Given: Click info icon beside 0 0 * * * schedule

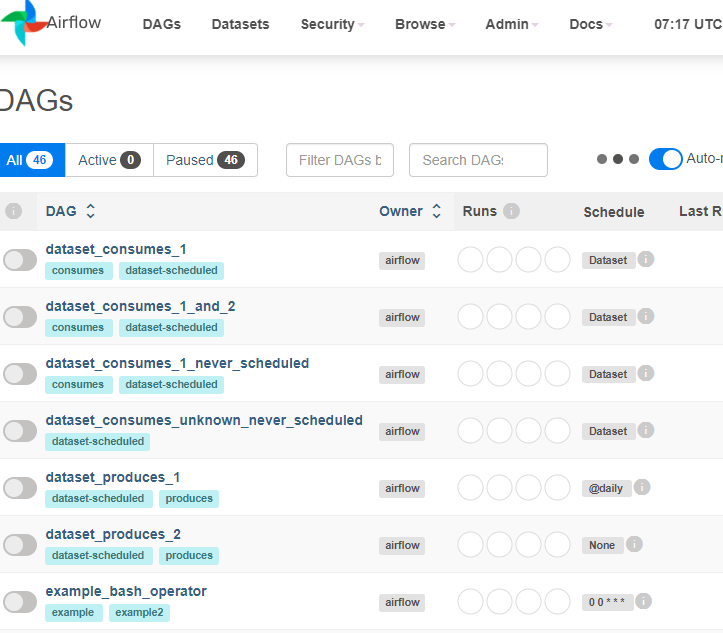Looking at the screenshot, I should pos(643,601).
